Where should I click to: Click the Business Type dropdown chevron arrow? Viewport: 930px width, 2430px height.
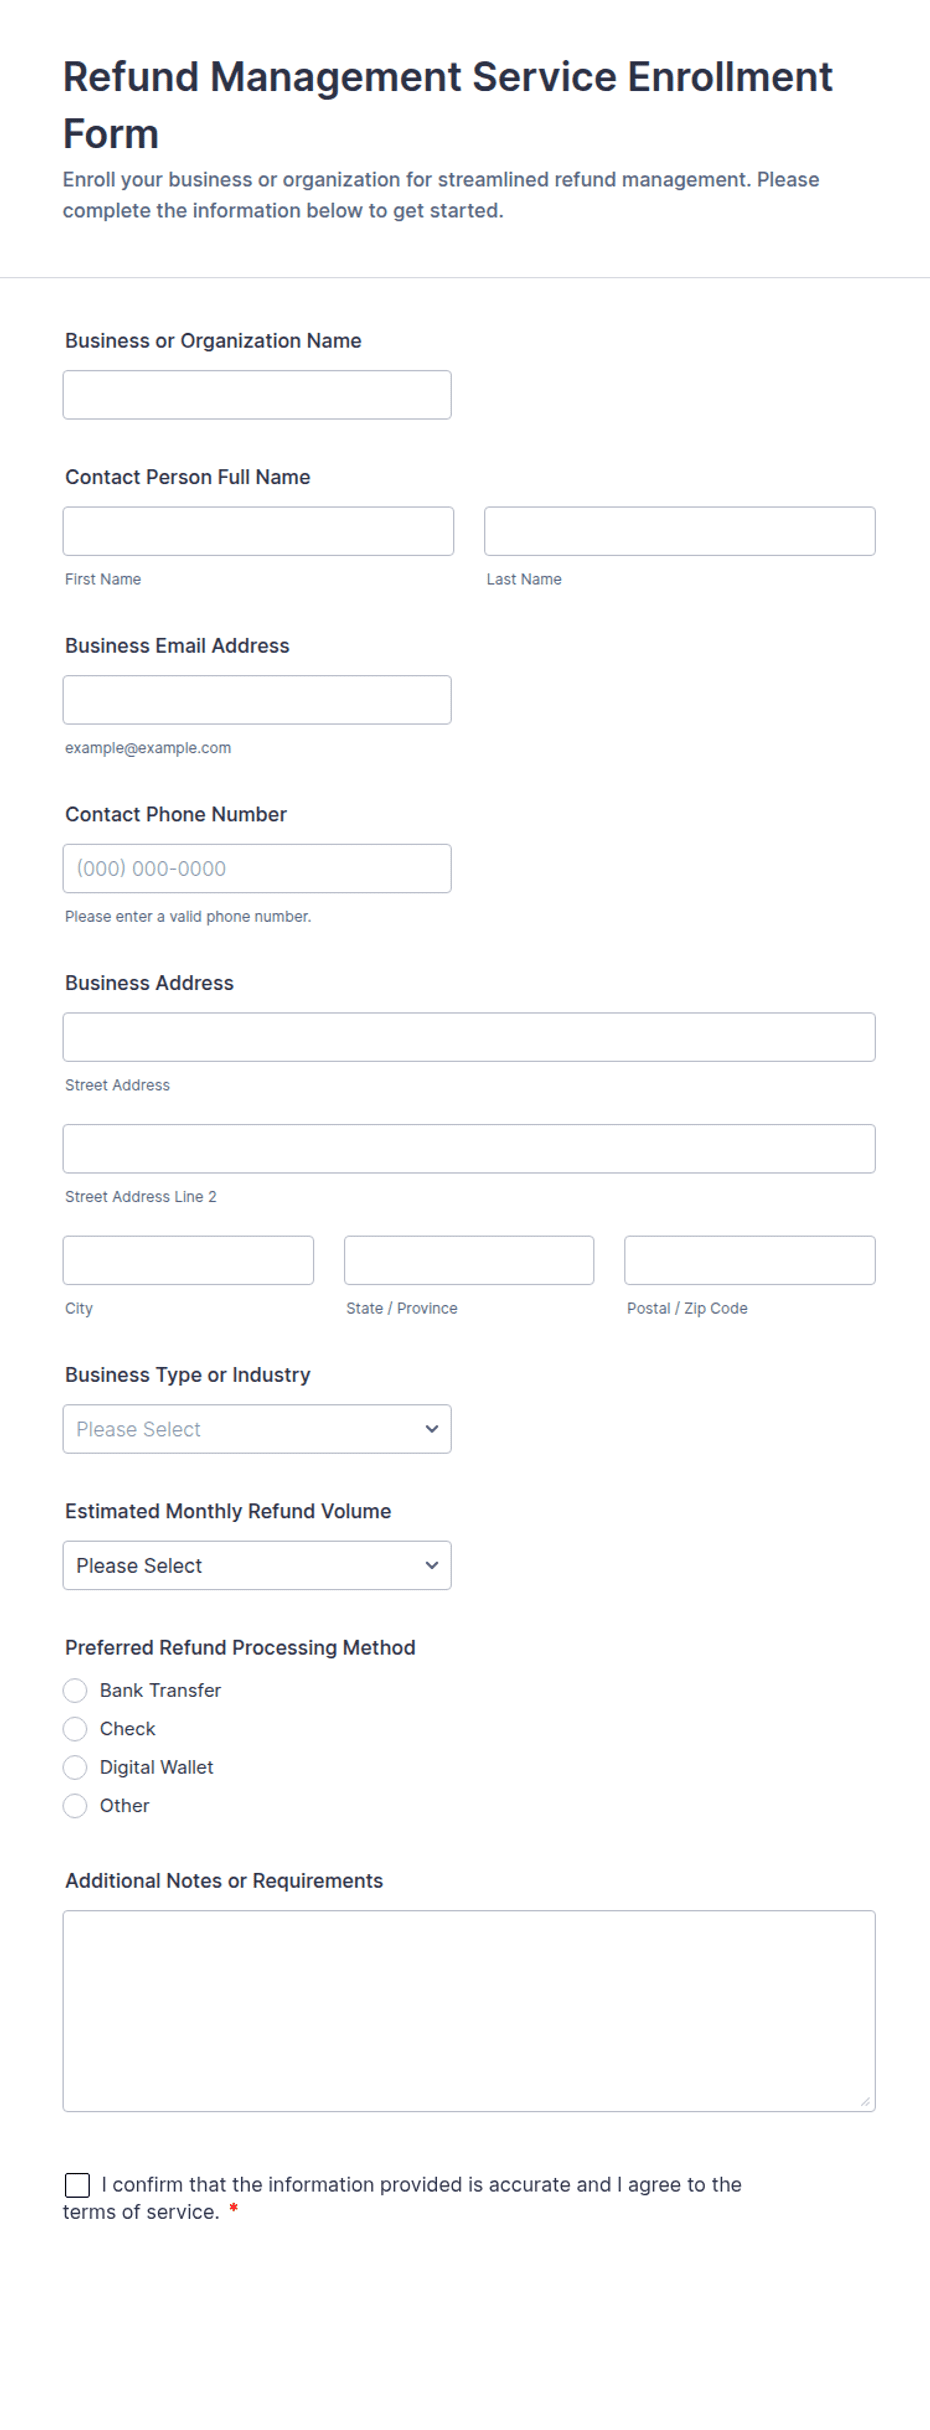[x=432, y=1429]
